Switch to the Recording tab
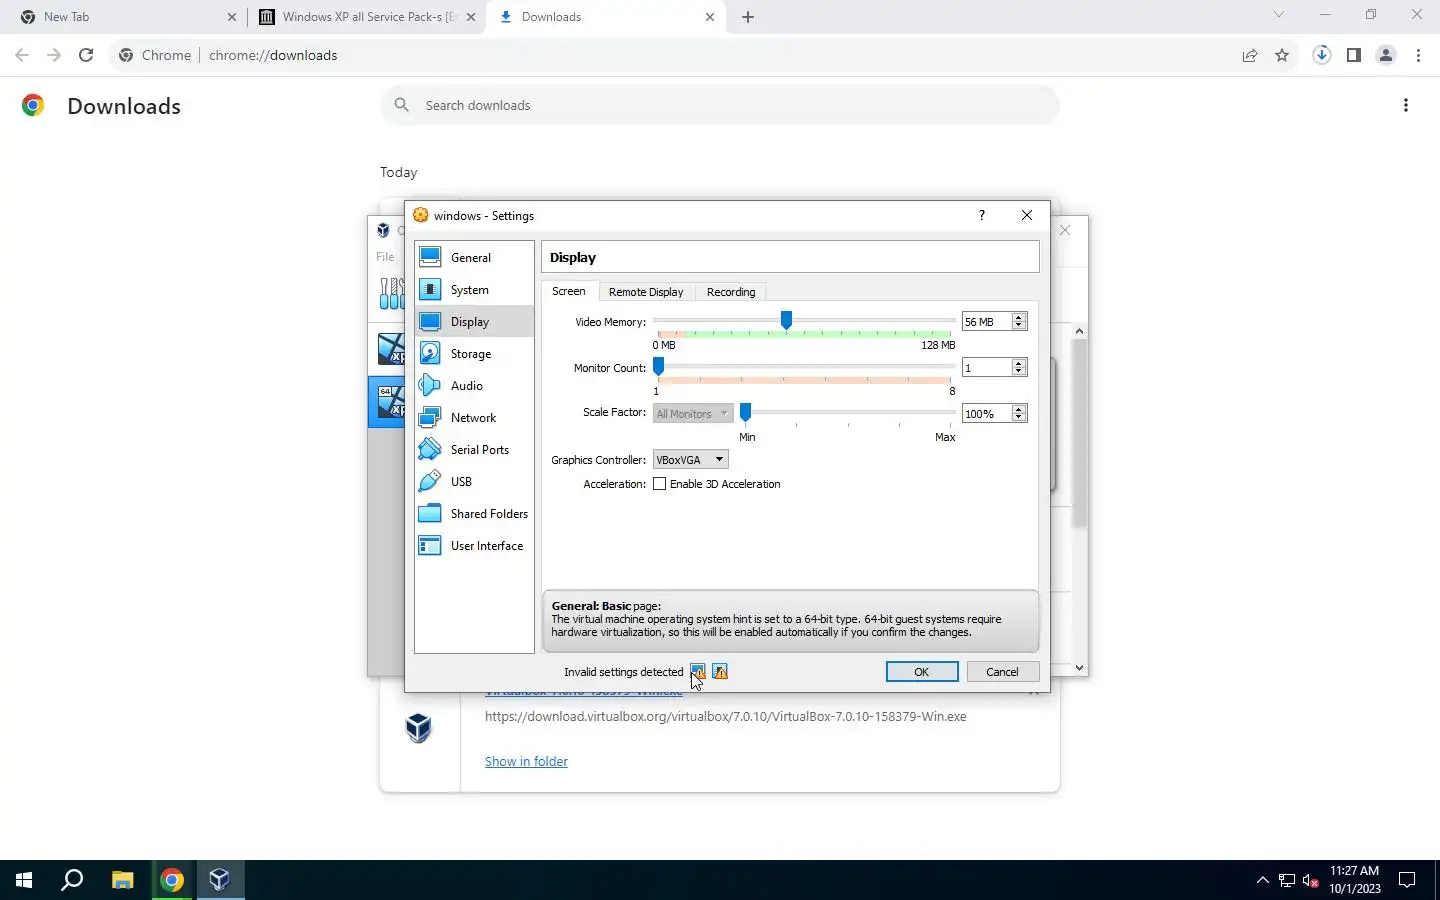Screen dimensions: 1440x900 (731, 292)
